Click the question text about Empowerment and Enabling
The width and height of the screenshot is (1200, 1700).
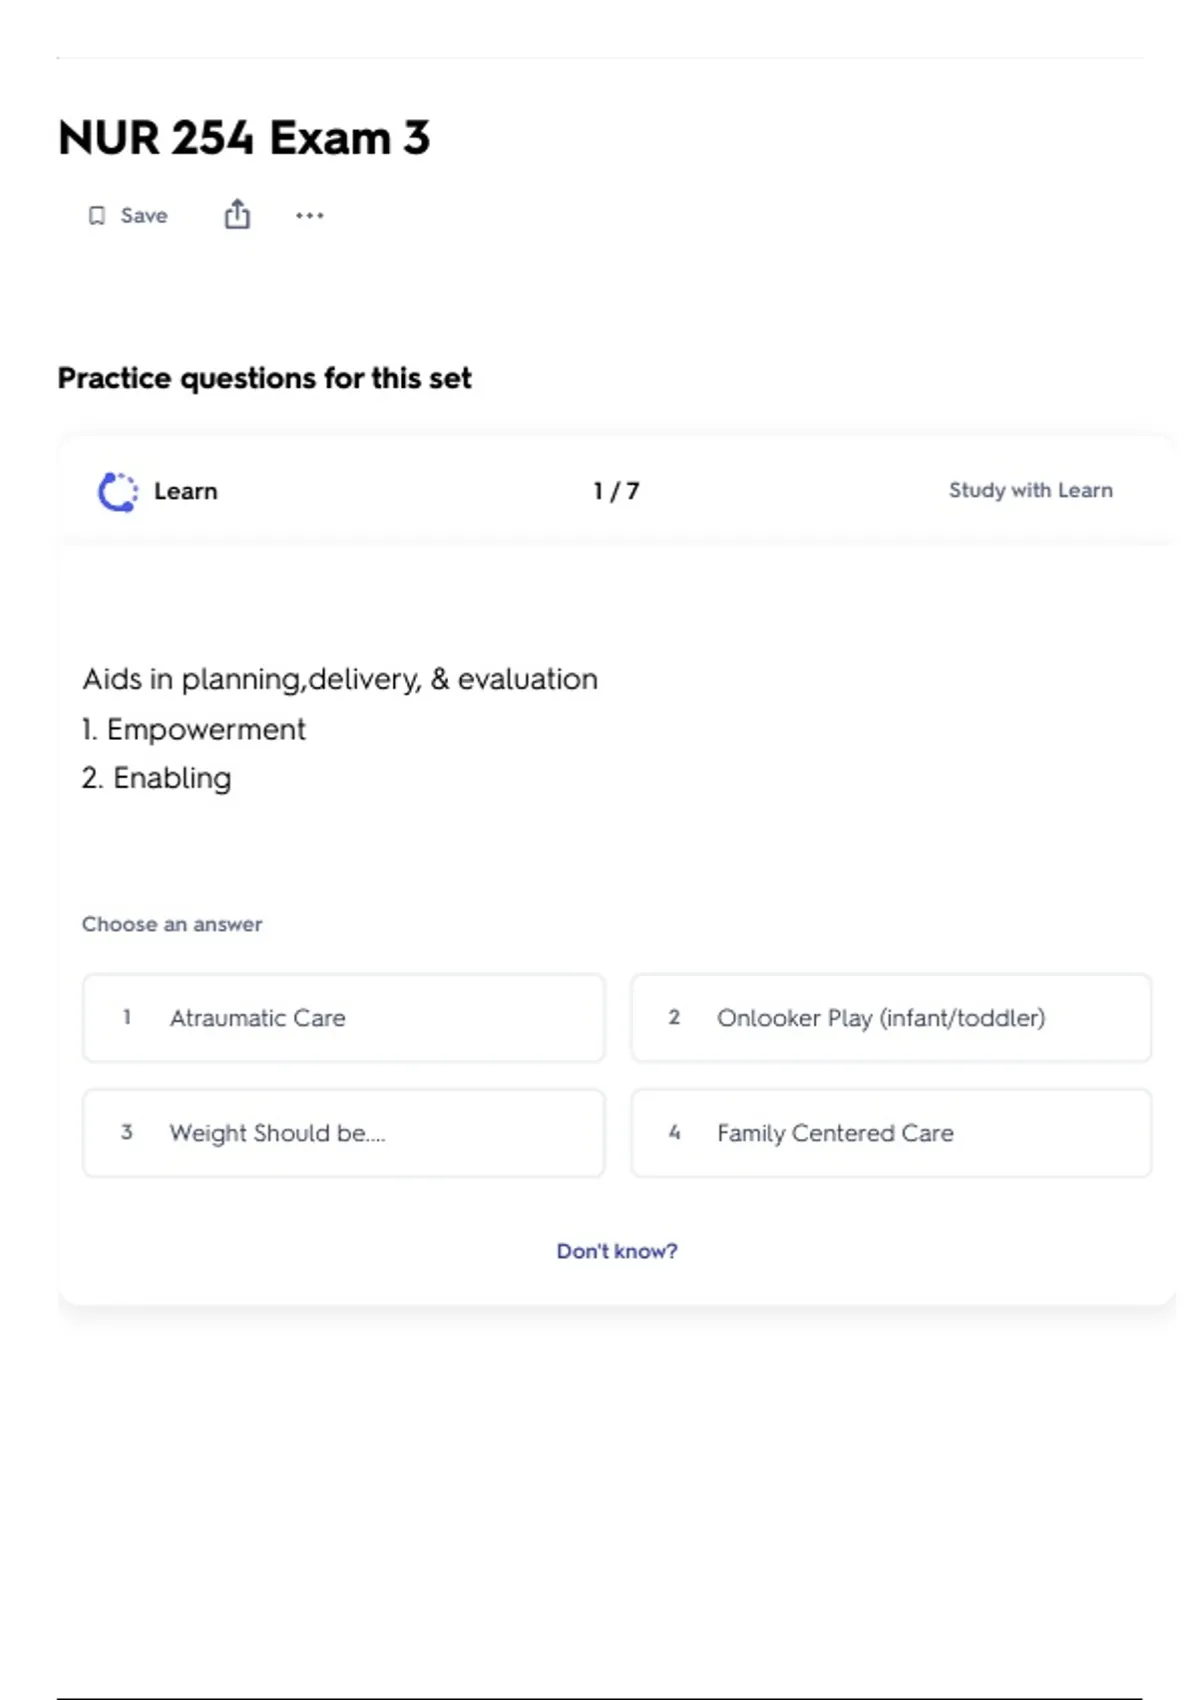(340, 728)
